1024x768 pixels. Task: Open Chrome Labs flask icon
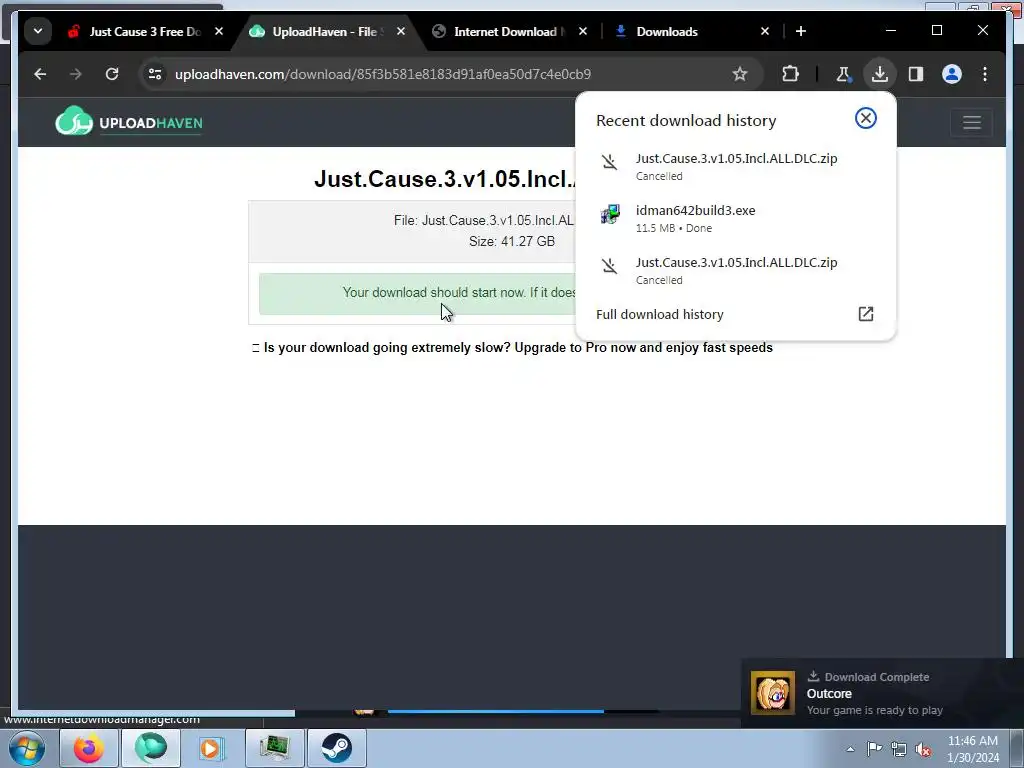coord(843,74)
